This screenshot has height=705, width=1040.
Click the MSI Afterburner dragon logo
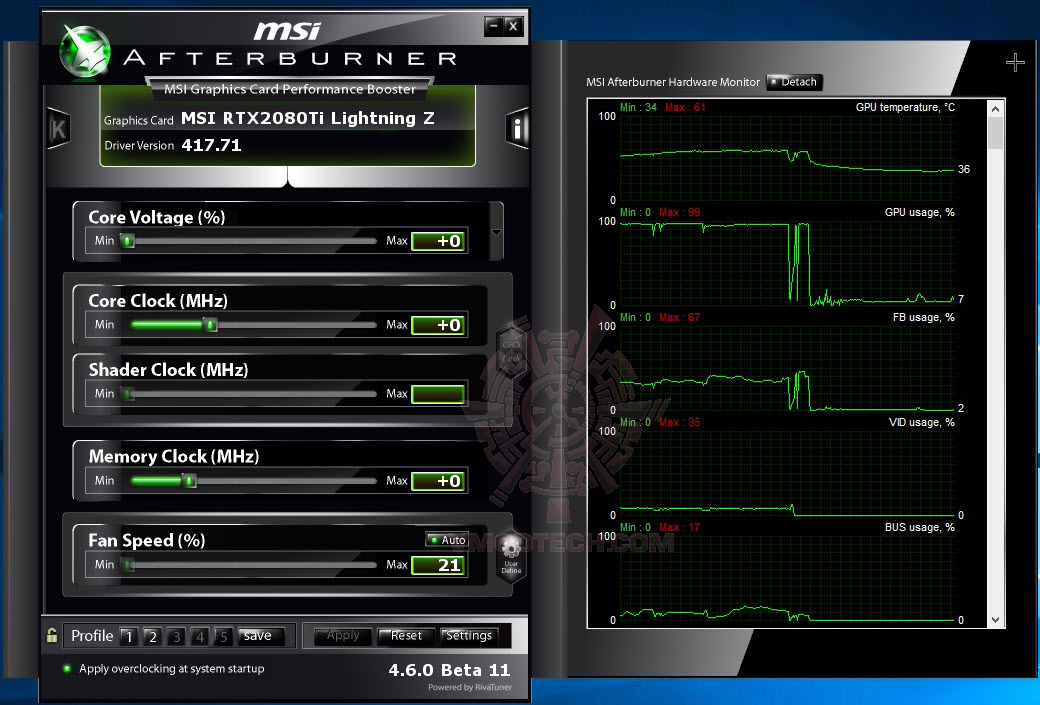(x=84, y=50)
